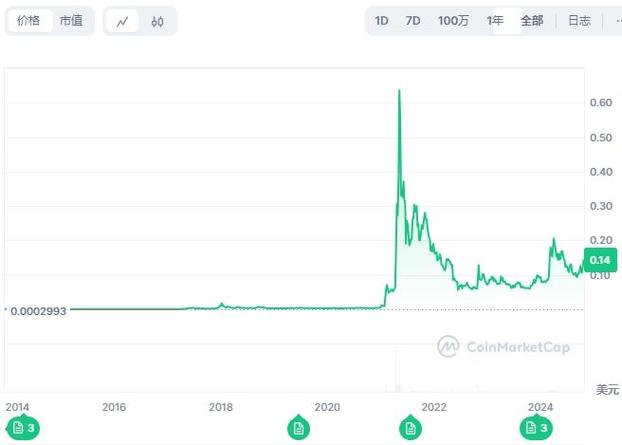This screenshot has width=622, height=445.
Task: Toggle 日志 (log) scale
Action: [579, 21]
